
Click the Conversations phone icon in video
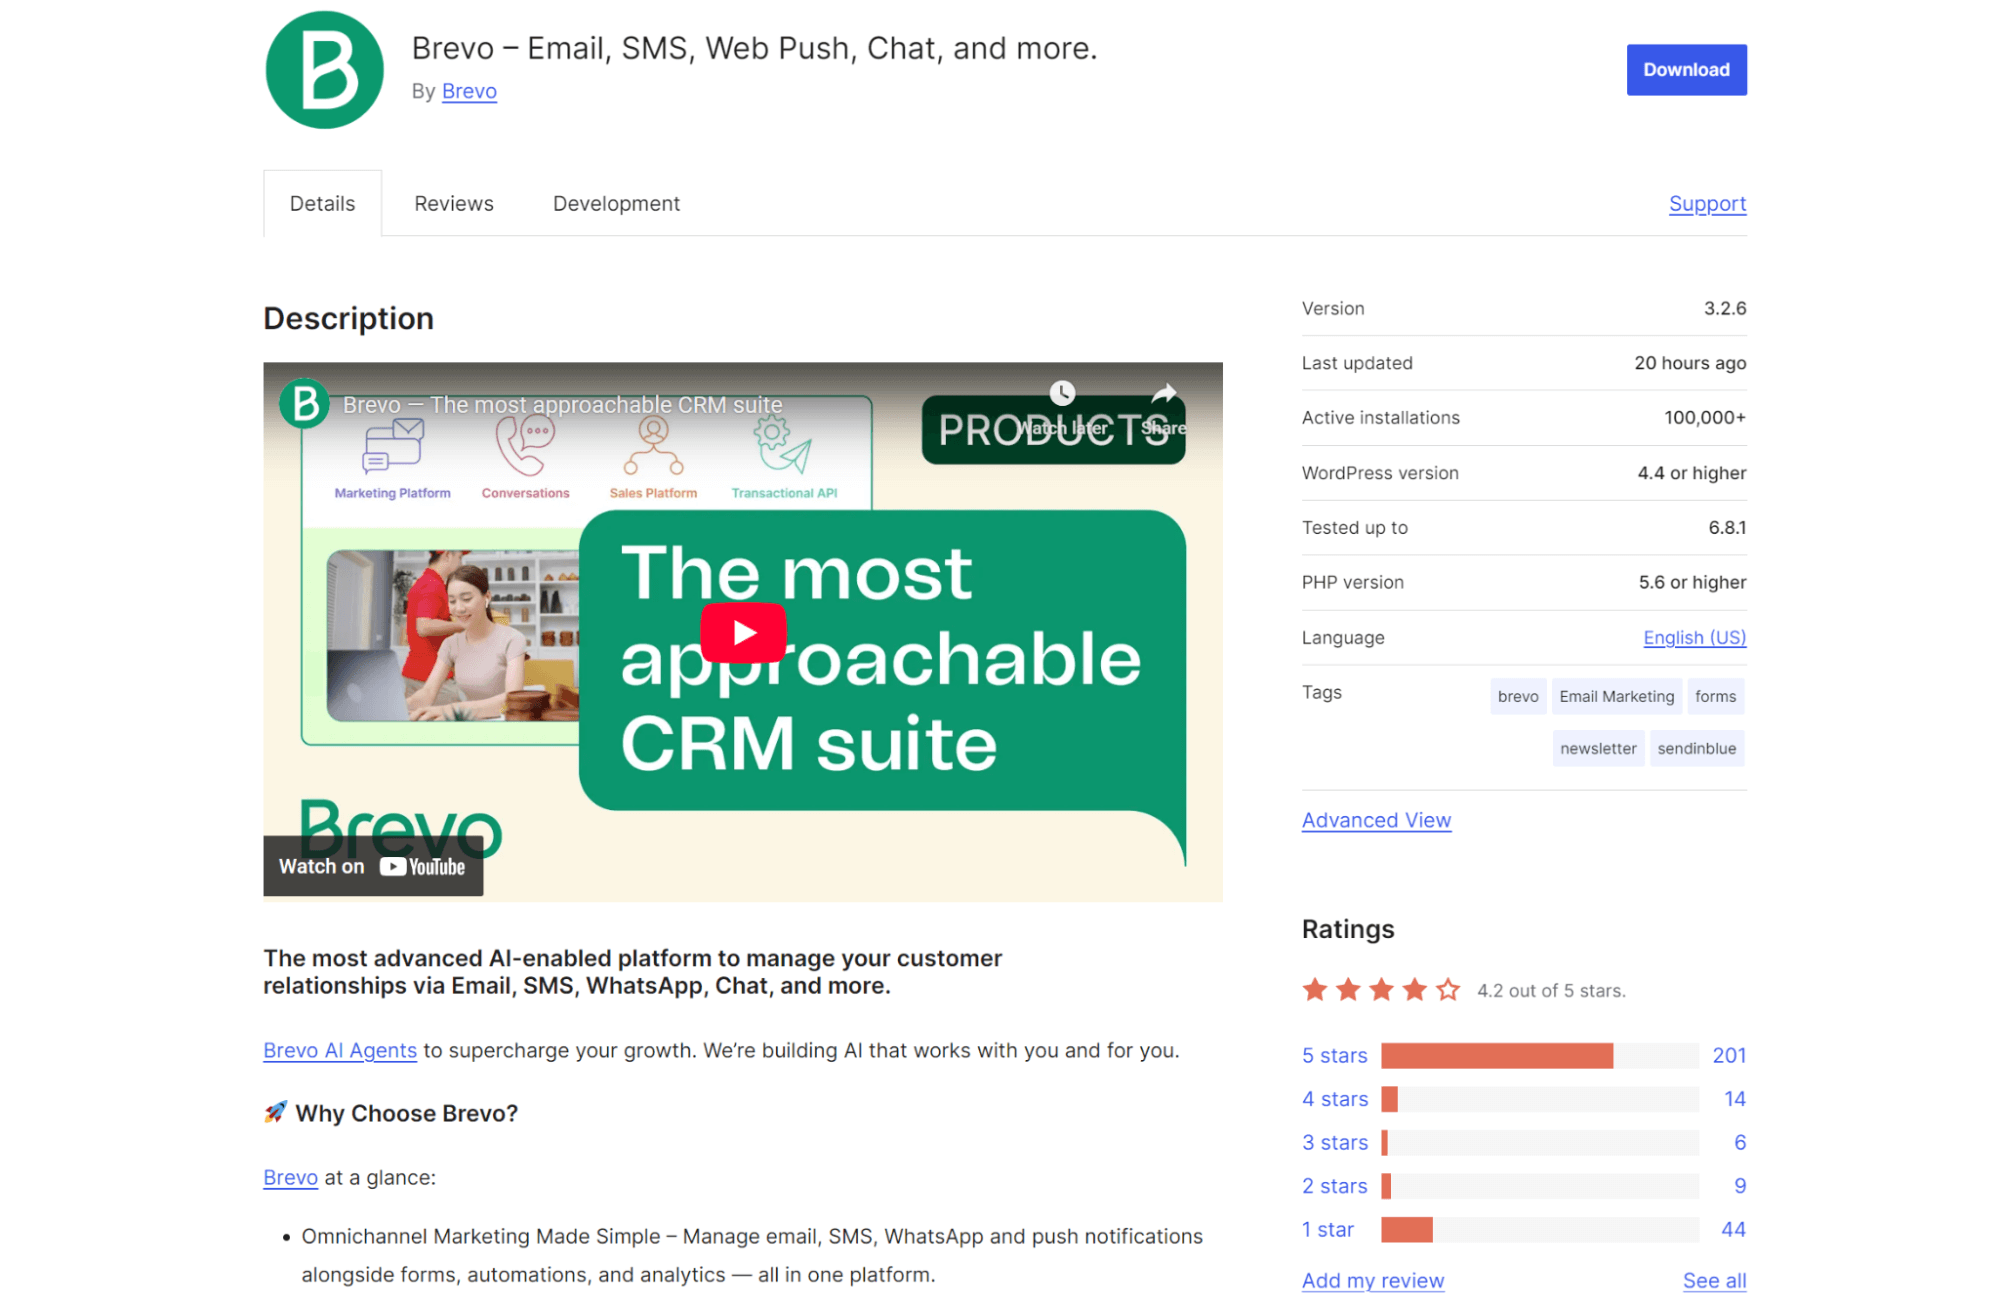tap(526, 446)
